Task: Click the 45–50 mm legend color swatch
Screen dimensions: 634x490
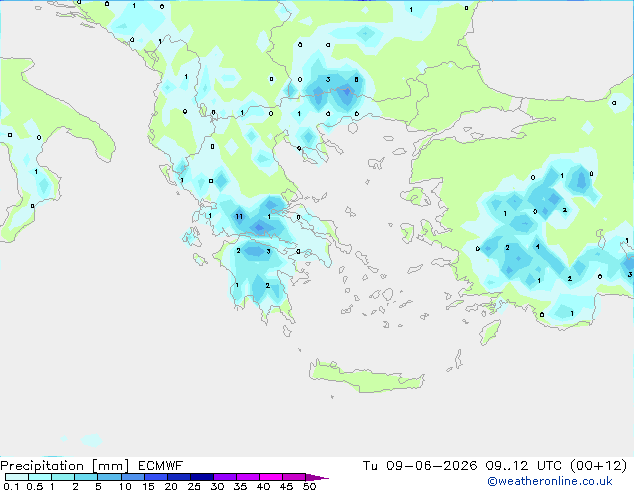Action: [294, 477]
